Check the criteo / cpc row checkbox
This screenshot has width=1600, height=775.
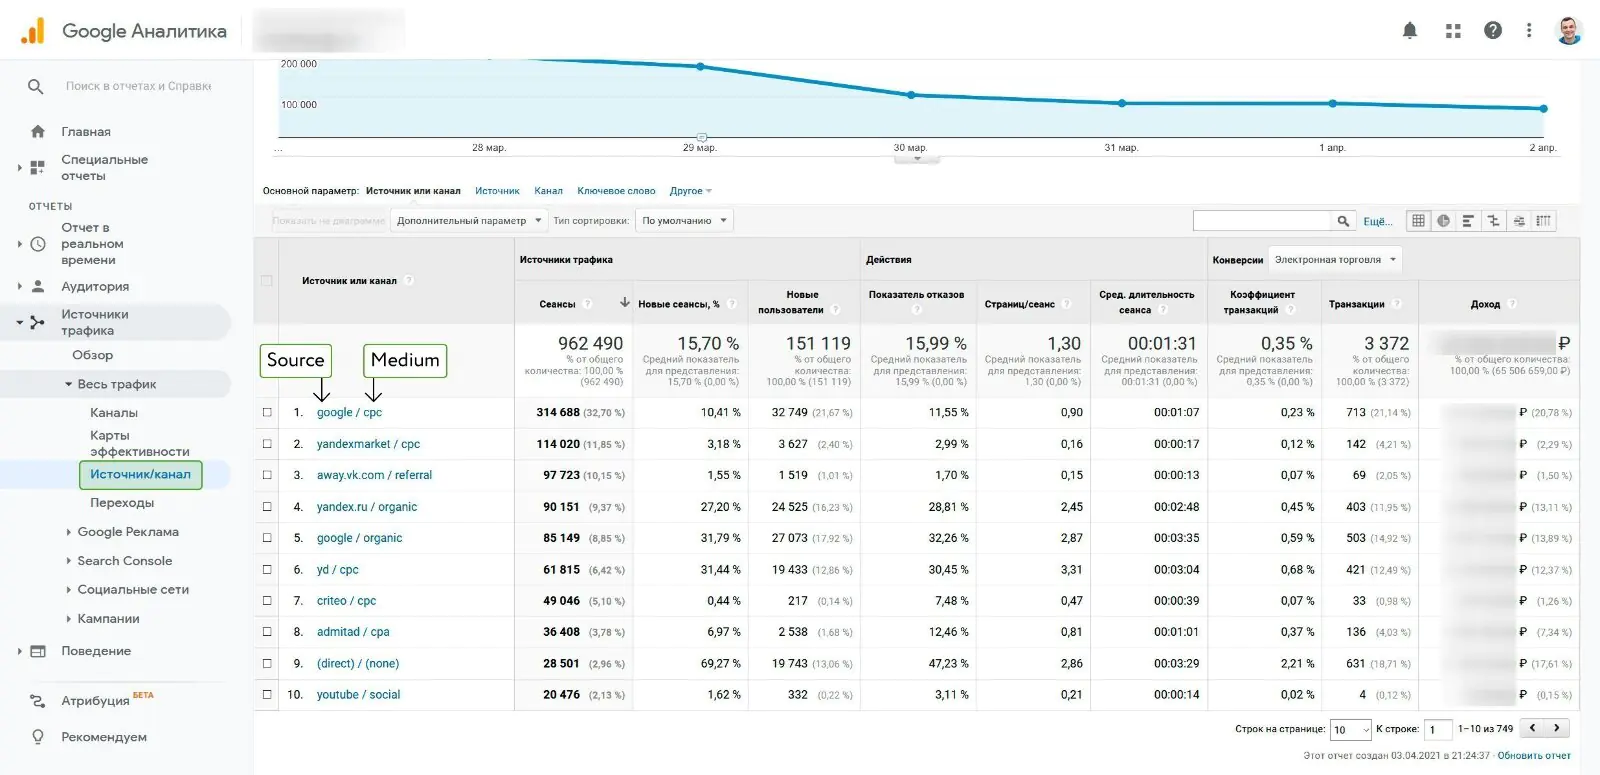(x=267, y=601)
